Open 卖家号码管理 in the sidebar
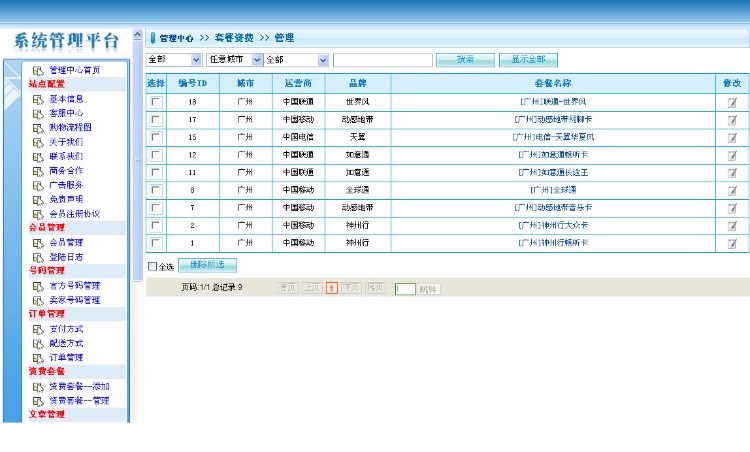750x452 pixels. (x=75, y=300)
